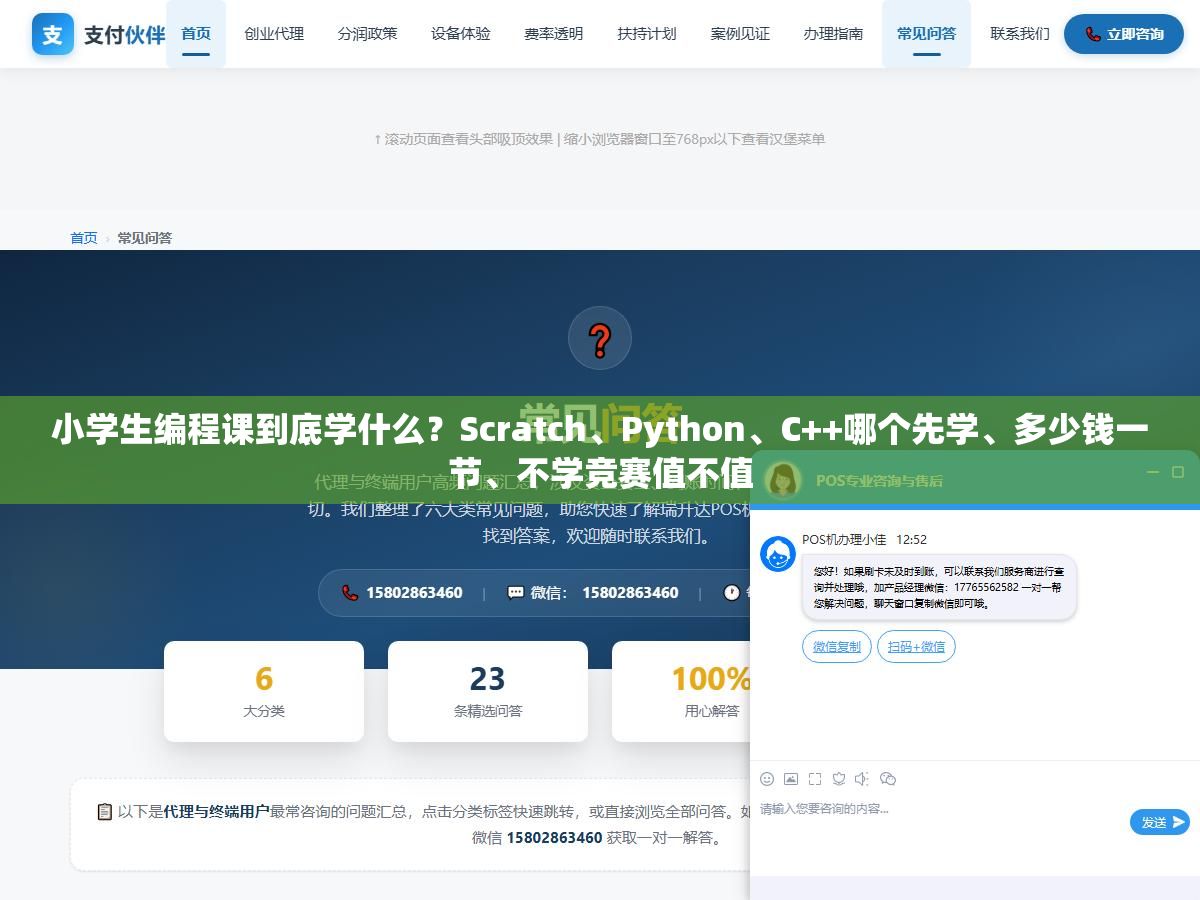Click the POS专业咨询与售后 chat title
This screenshot has height=900, width=1200.
(x=879, y=480)
